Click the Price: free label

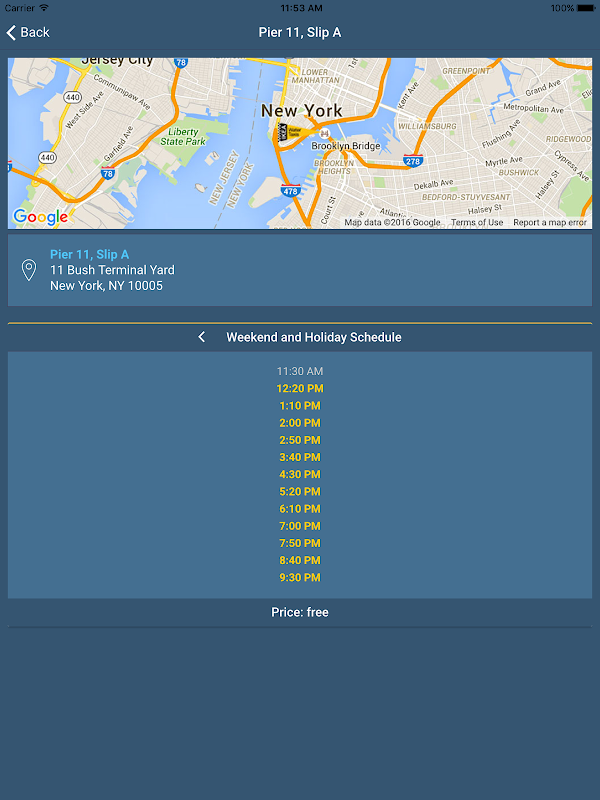pos(300,612)
